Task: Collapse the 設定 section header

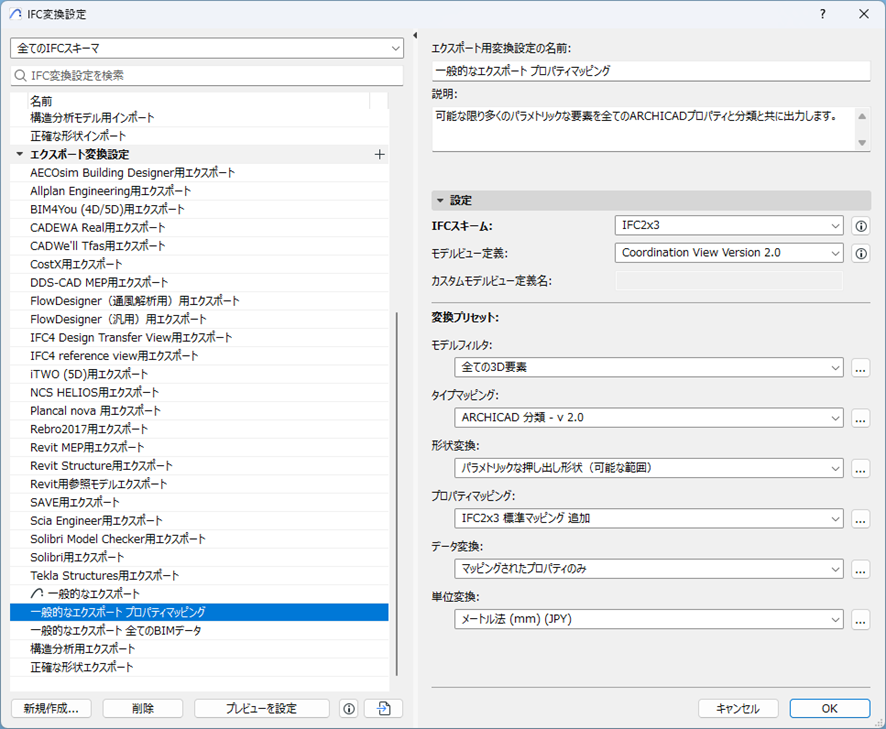Action: coord(440,201)
